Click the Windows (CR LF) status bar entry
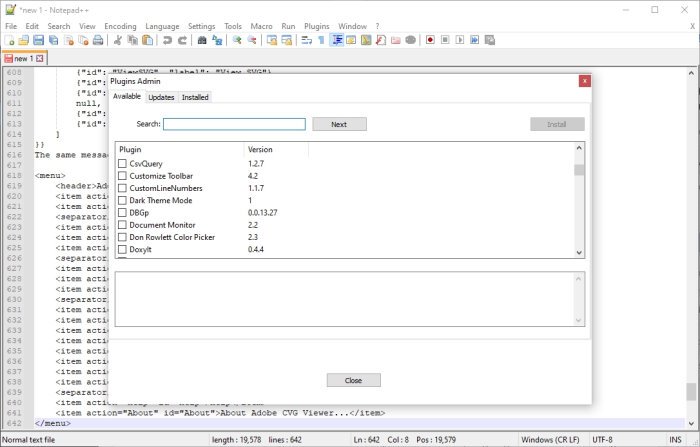The image size is (700, 447). [550, 440]
